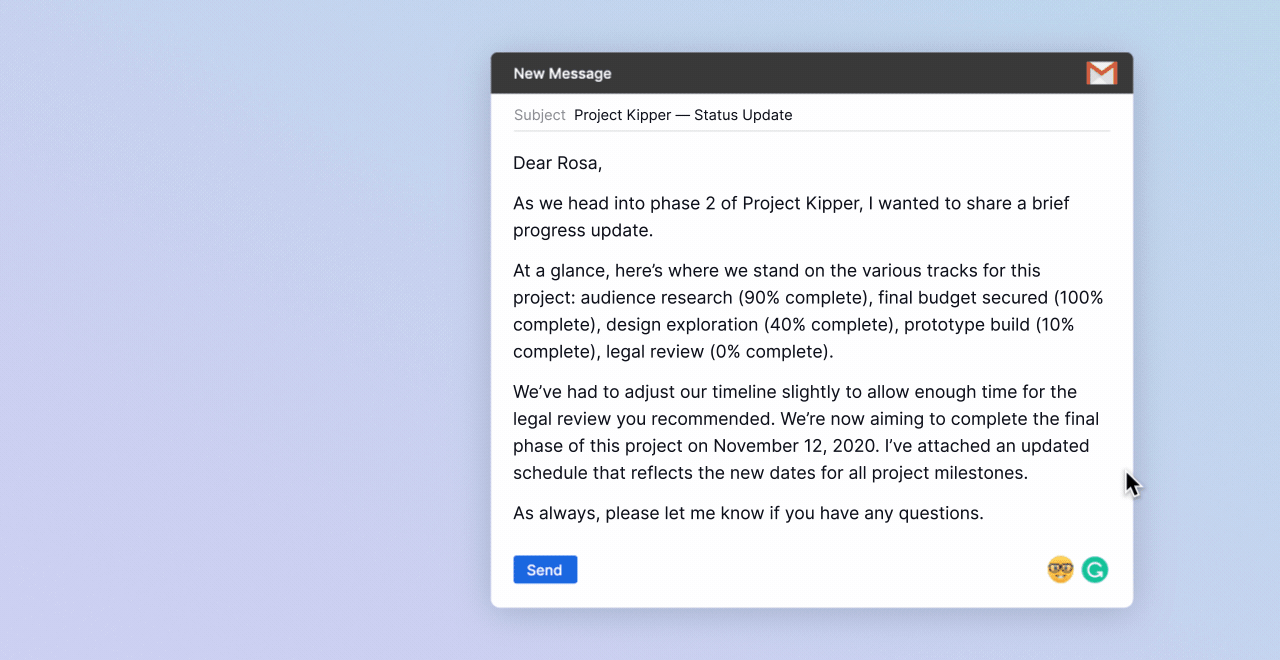Viewport: 1280px width, 660px height.
Task: Click the nerd-face emoji icon
Action: [1060, 570]
